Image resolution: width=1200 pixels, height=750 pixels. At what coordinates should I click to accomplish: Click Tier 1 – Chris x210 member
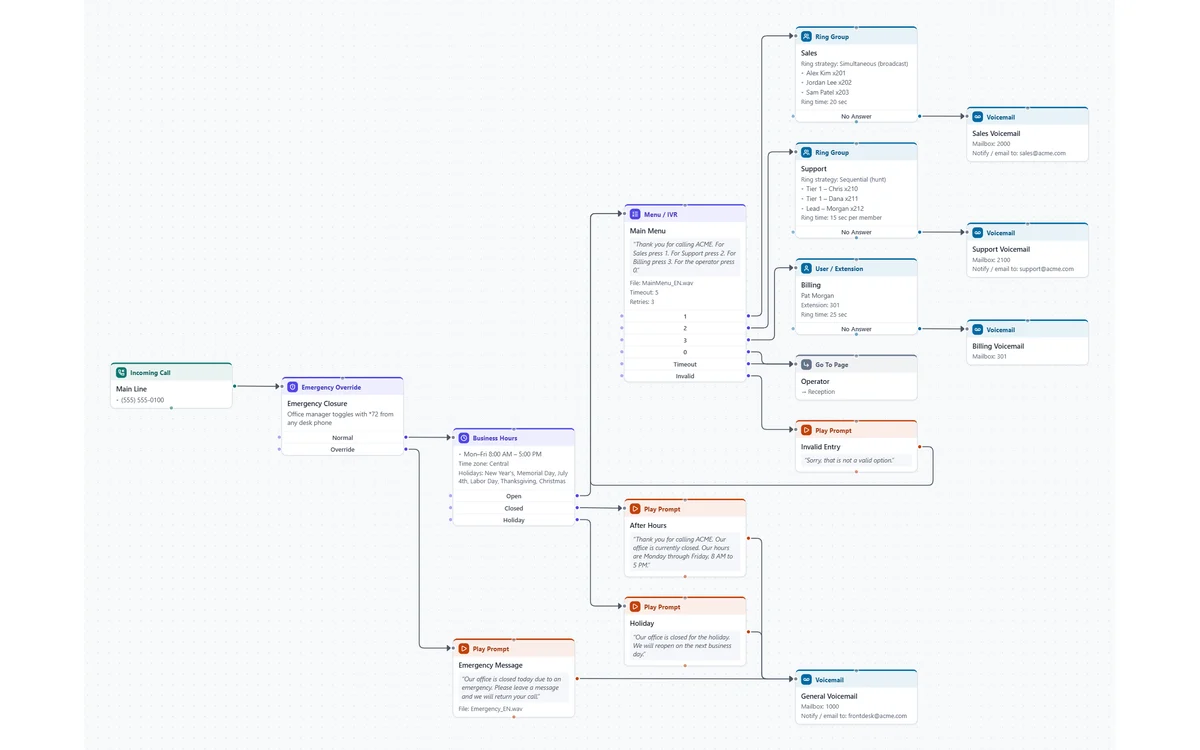[832, 189]
